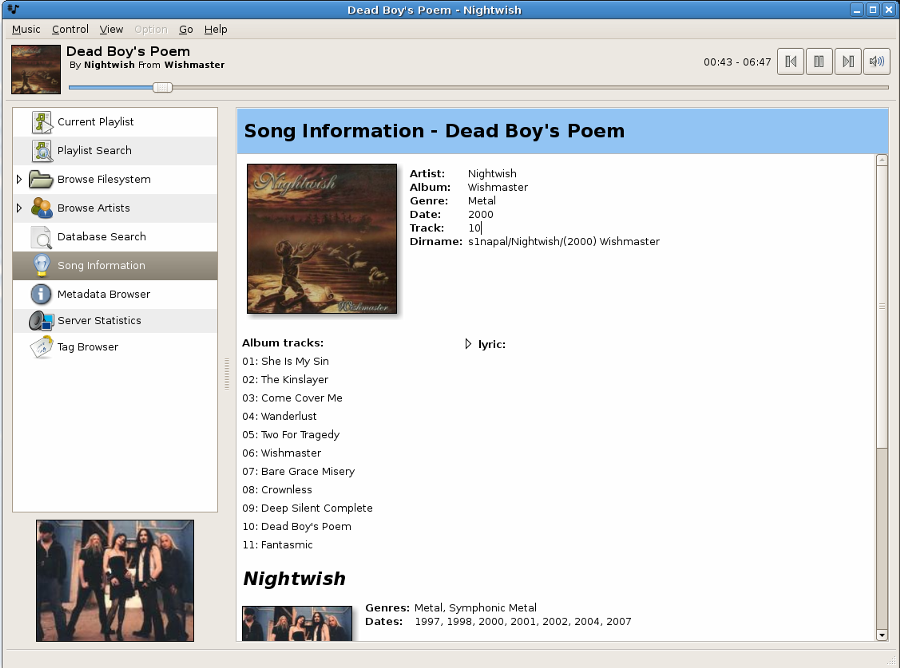Click the scroll down arrow
900x668 pixels.
pyautogui.click(x=882, y=635)
